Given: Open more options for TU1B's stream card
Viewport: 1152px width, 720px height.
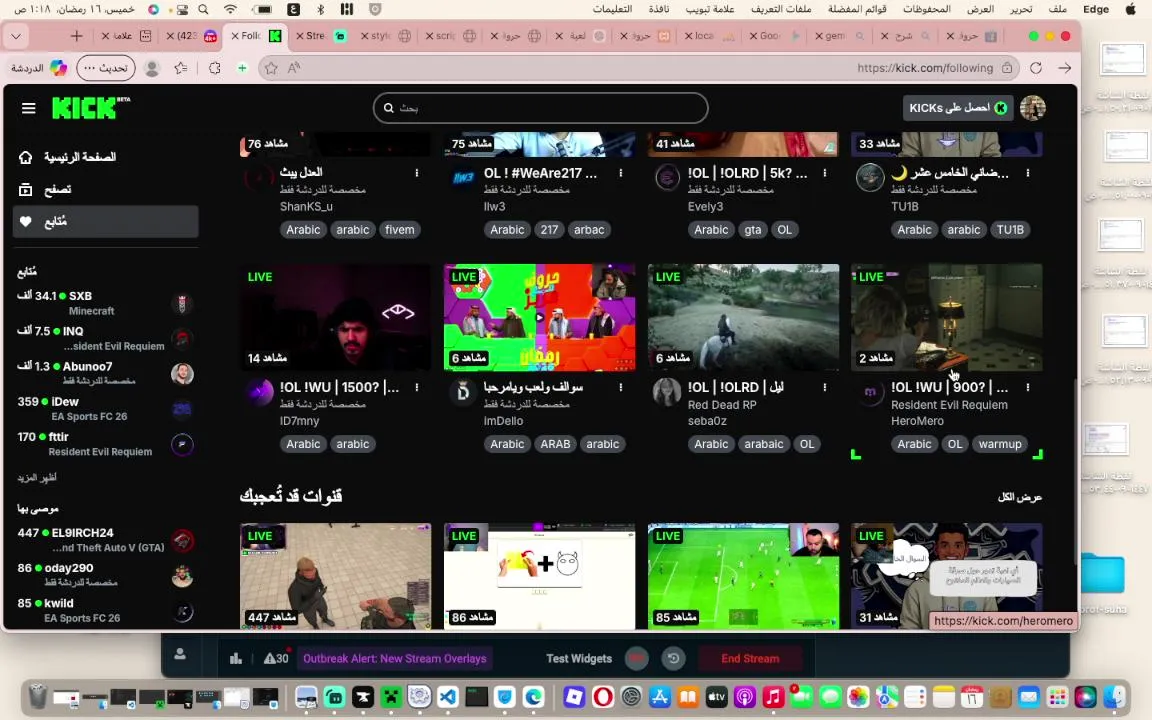Looking at the screenshot, I should (1028, 173).
